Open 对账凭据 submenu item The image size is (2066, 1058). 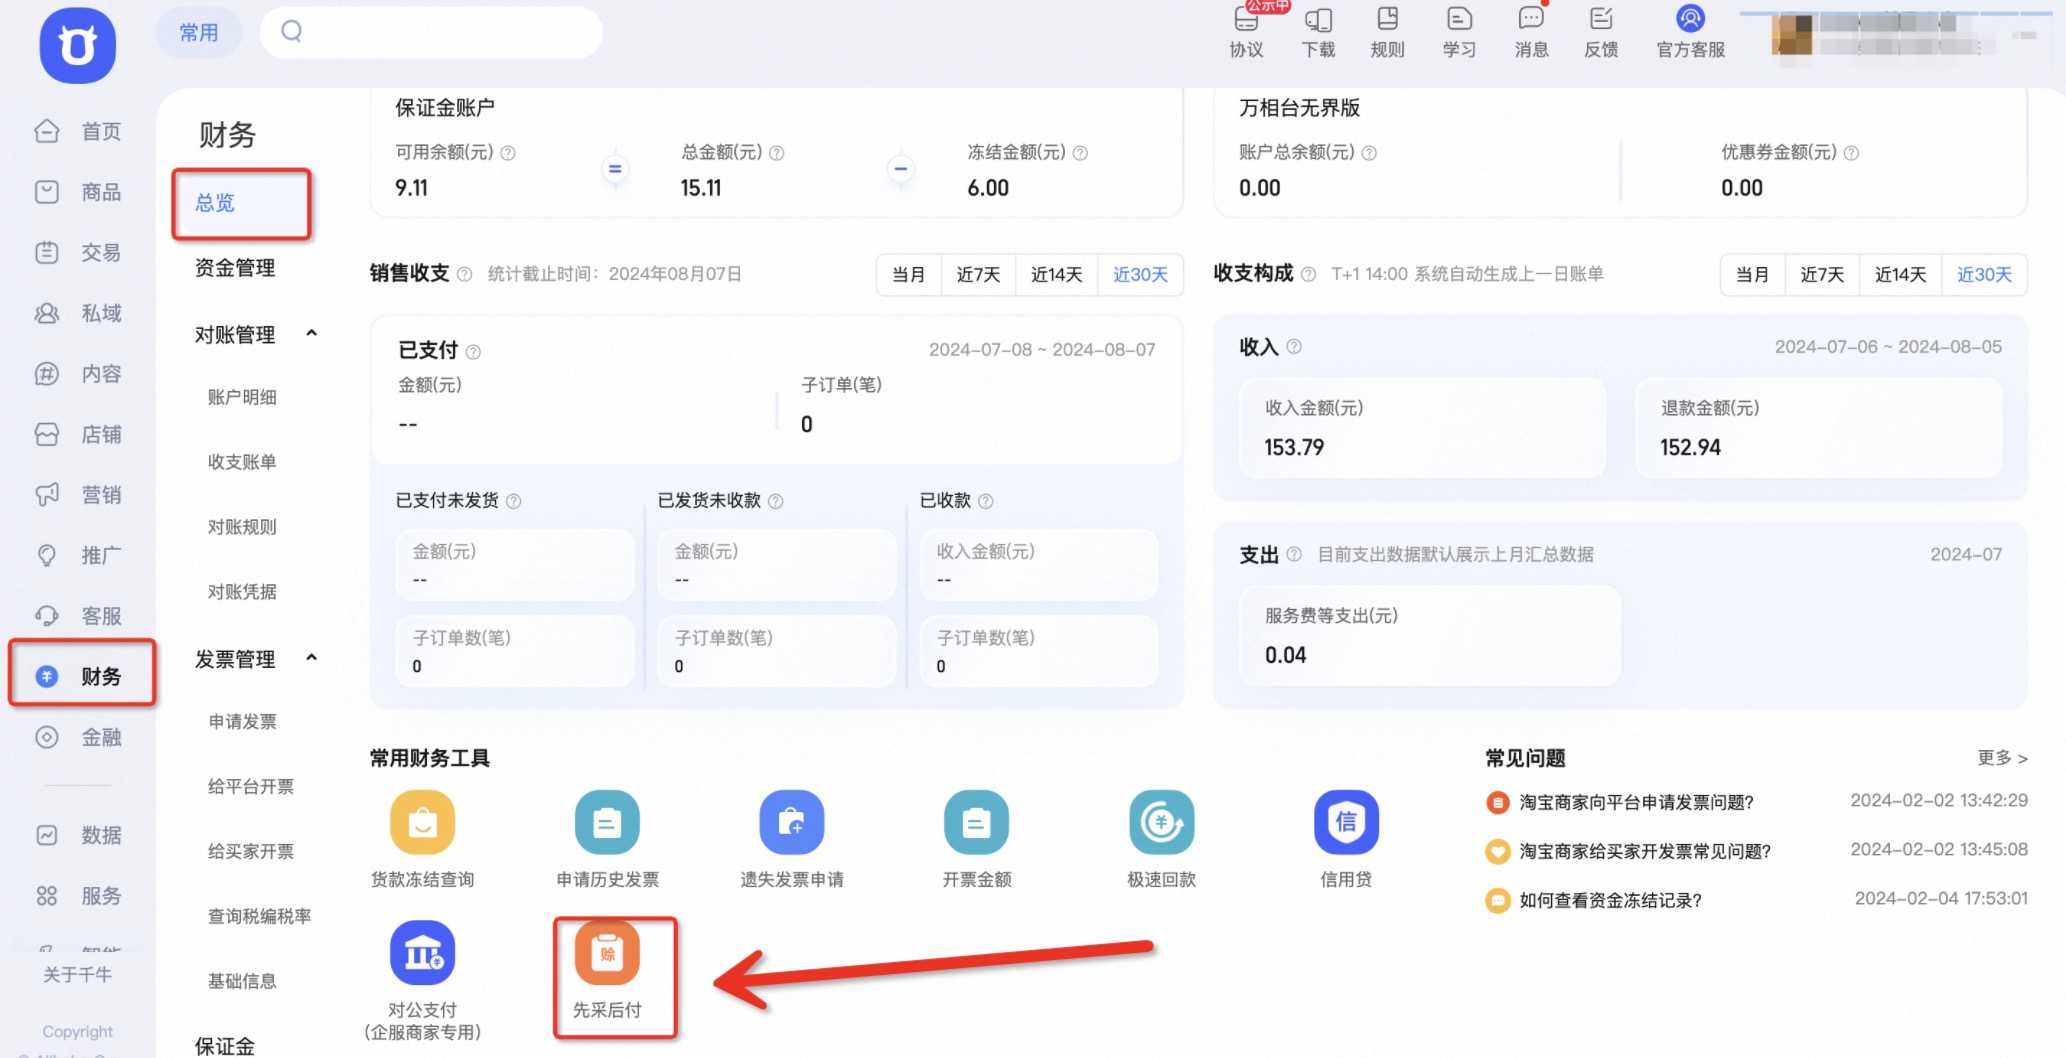[242, 592]
